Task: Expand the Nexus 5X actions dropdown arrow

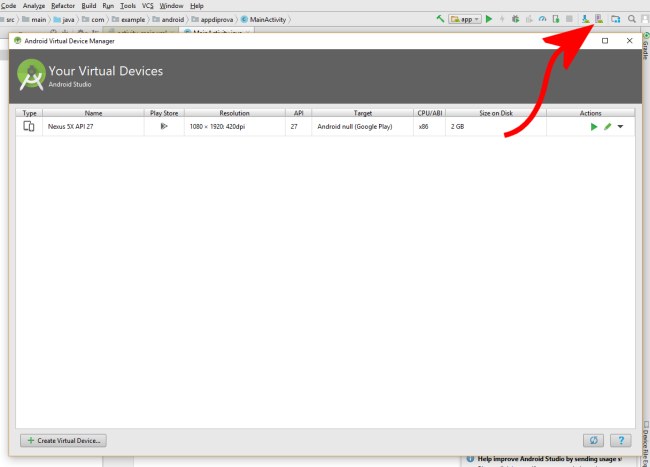Action: coord(621,127)
